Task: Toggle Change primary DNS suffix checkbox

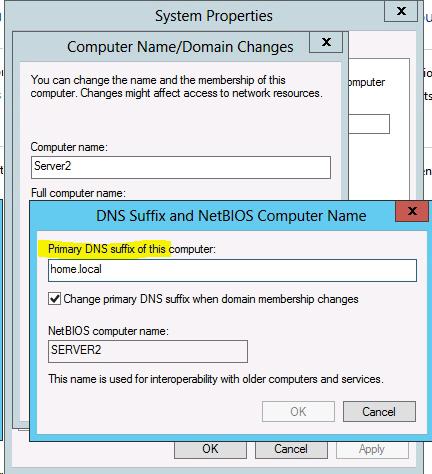Action: (x=54, y=299)
